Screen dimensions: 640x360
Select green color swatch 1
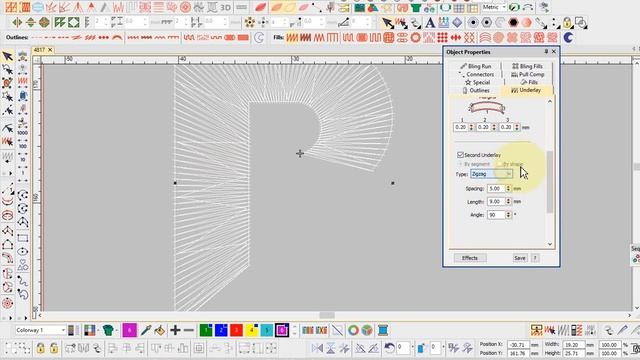(206, 330)
